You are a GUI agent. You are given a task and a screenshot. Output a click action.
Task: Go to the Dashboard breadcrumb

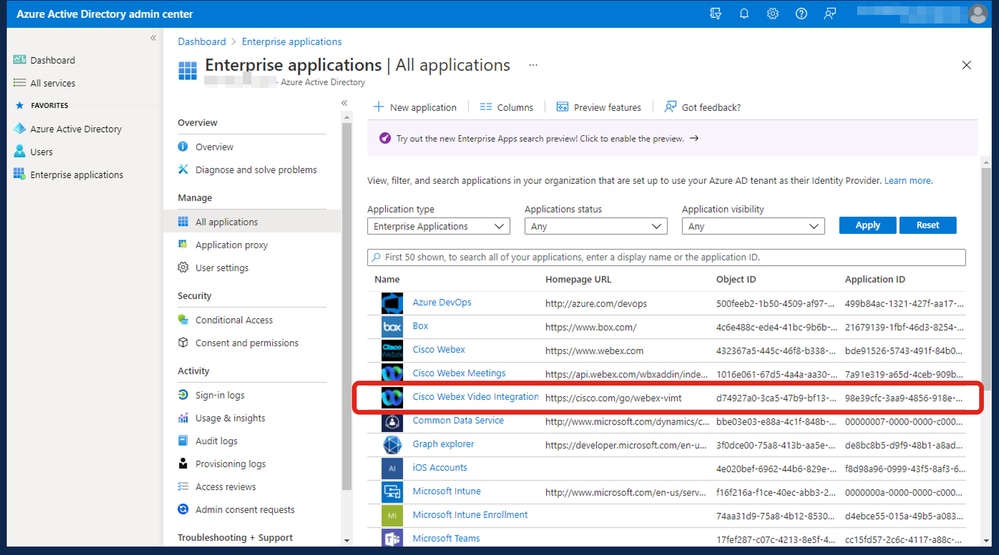click(201, 41)
